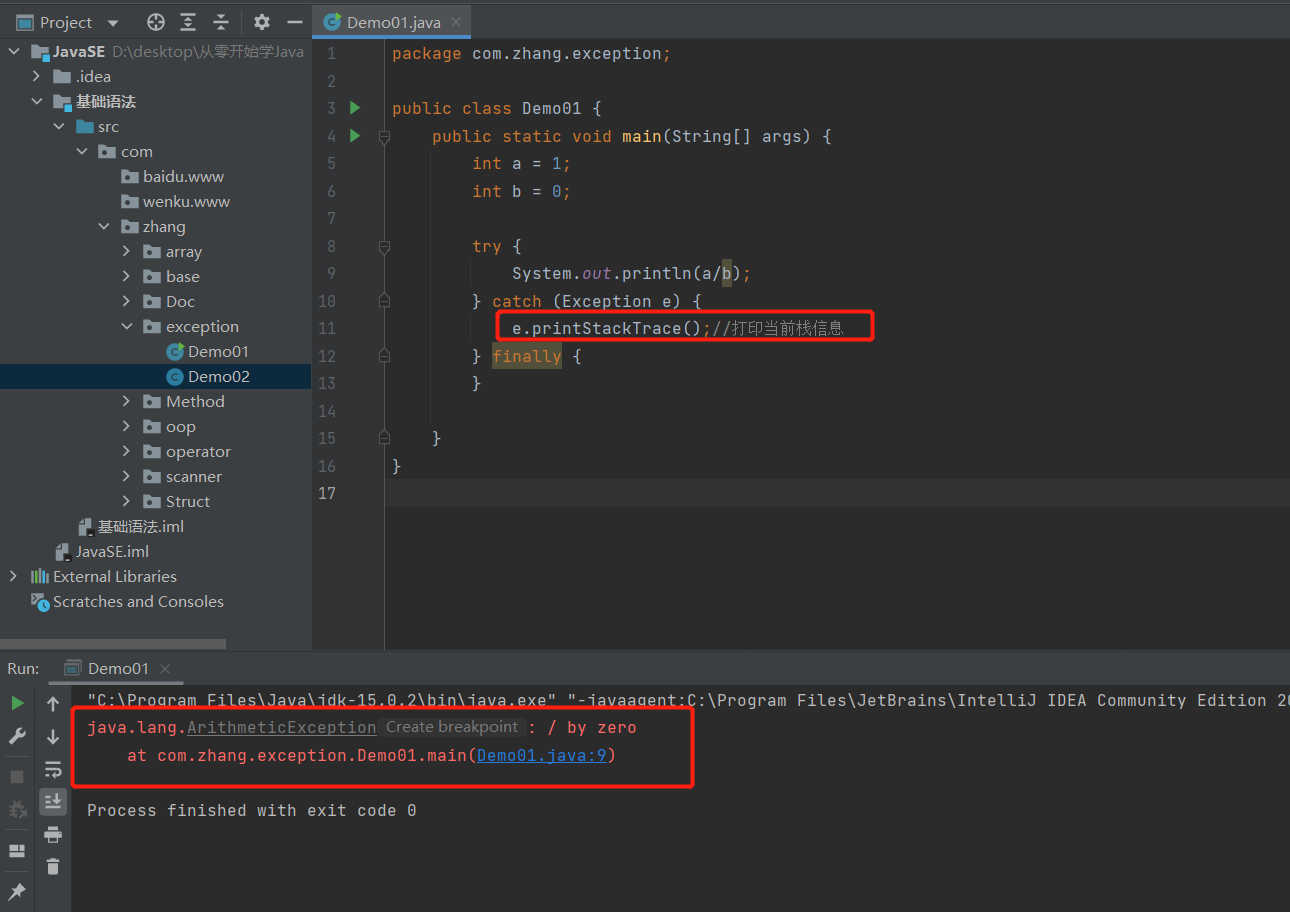Print console output with the printer icon
This screenshot has height=912, width=1290.
53,834
